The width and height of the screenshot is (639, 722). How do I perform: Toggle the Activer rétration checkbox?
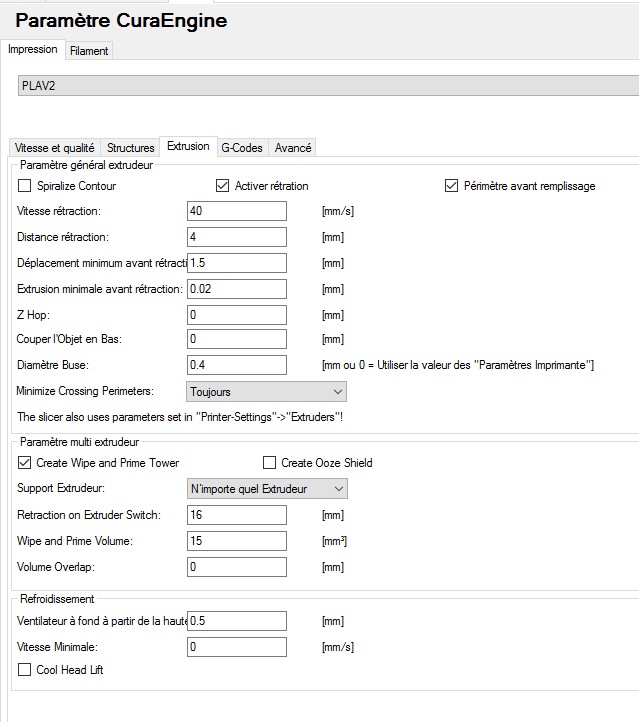point(223,186)
